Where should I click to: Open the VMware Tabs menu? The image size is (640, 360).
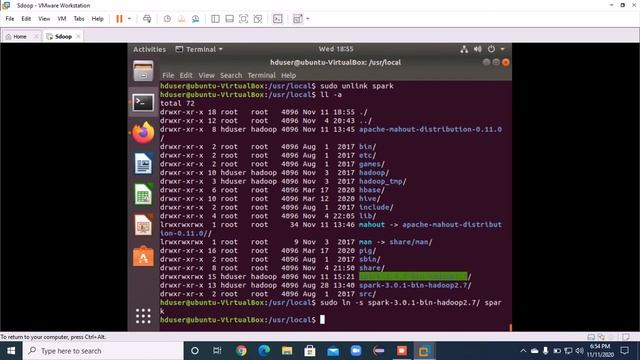click(79, 19)
